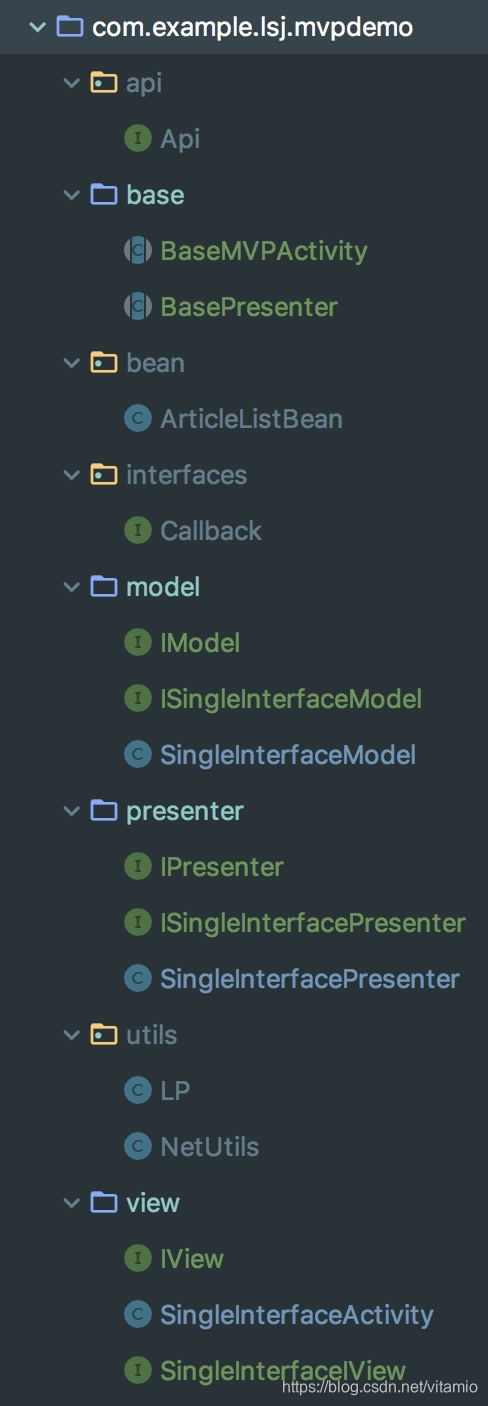This screenshot has height=1406, width=488.
Task: Collapse the view folder arrow
Action: click(x=71, y=1202)
